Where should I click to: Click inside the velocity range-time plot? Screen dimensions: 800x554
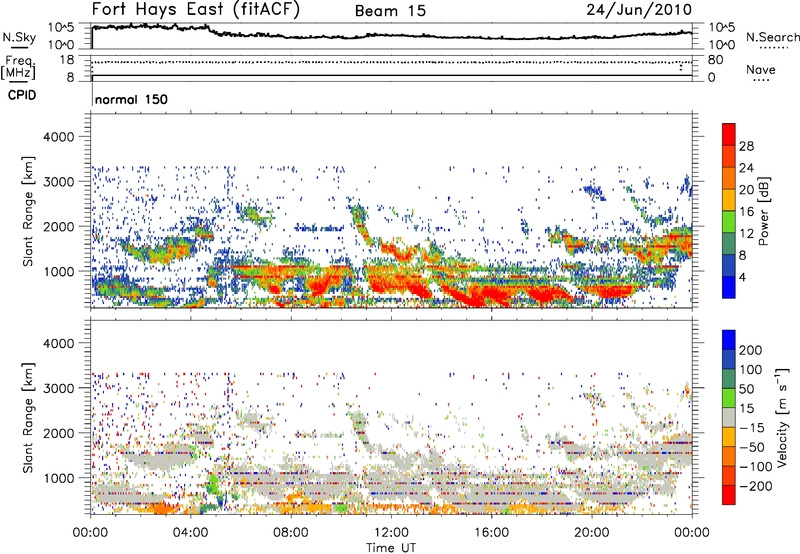[391, 417]
